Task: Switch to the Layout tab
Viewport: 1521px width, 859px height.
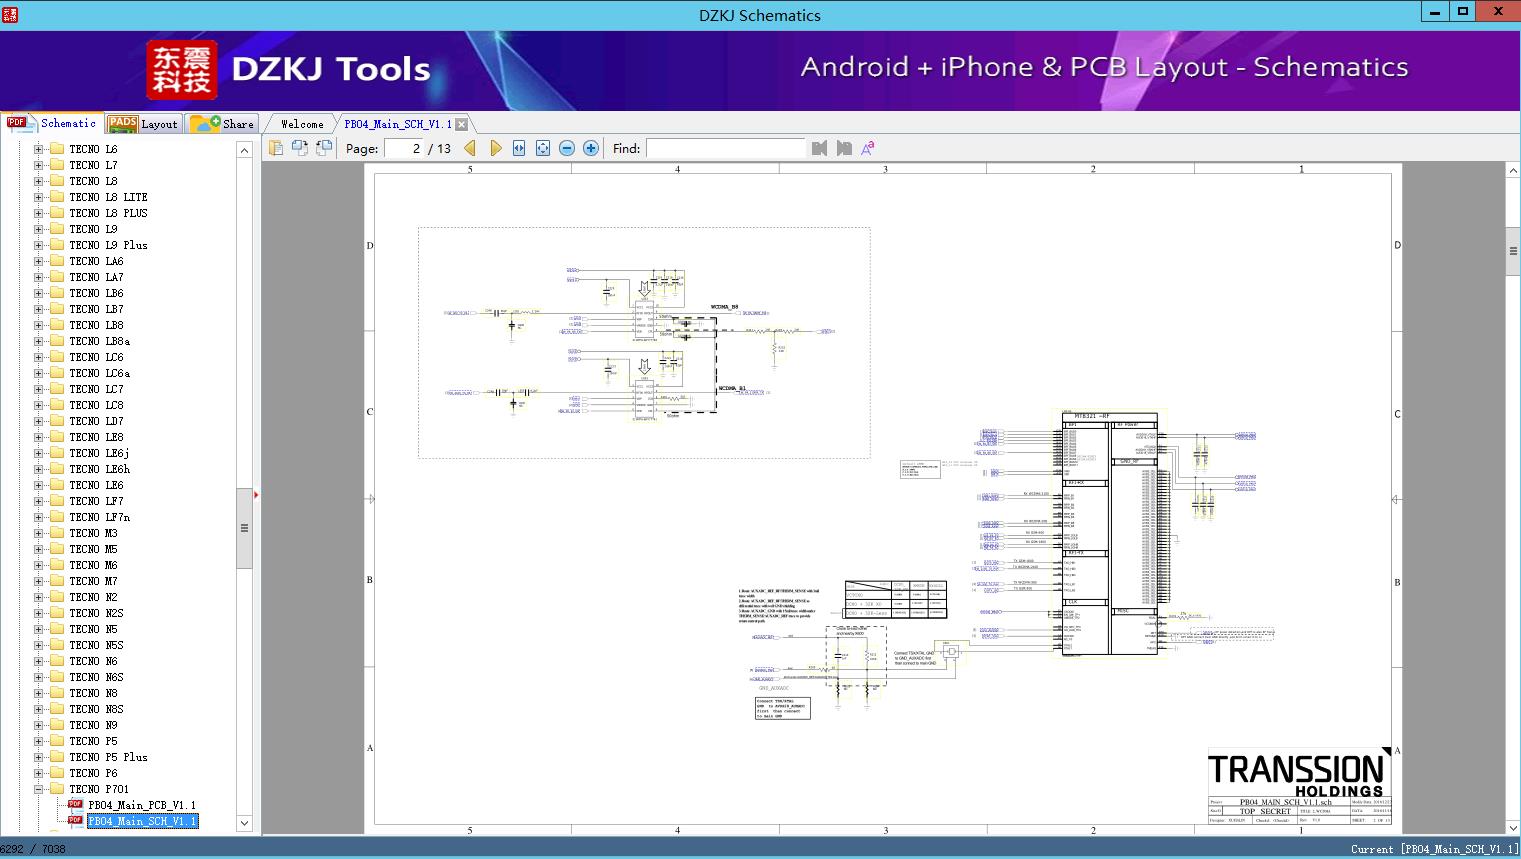Action: pyautogui.click(x=145, y=124)
